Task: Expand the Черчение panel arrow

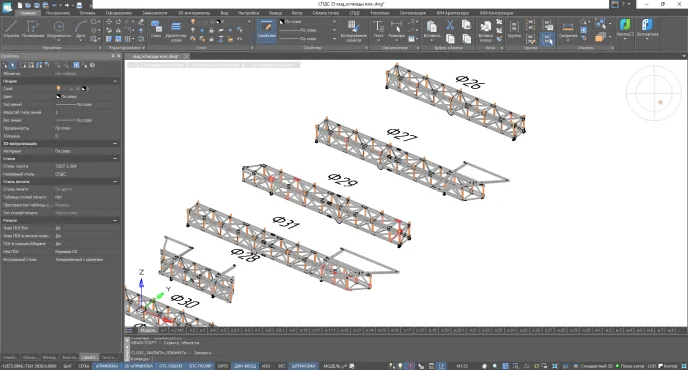Action: pyautogui.click(x=100, y=48)
